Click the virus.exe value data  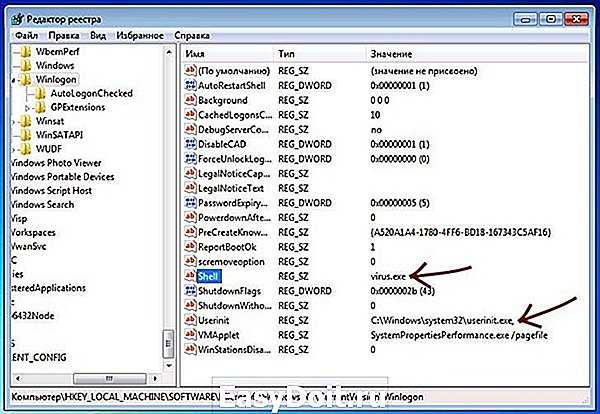[388, 276]
